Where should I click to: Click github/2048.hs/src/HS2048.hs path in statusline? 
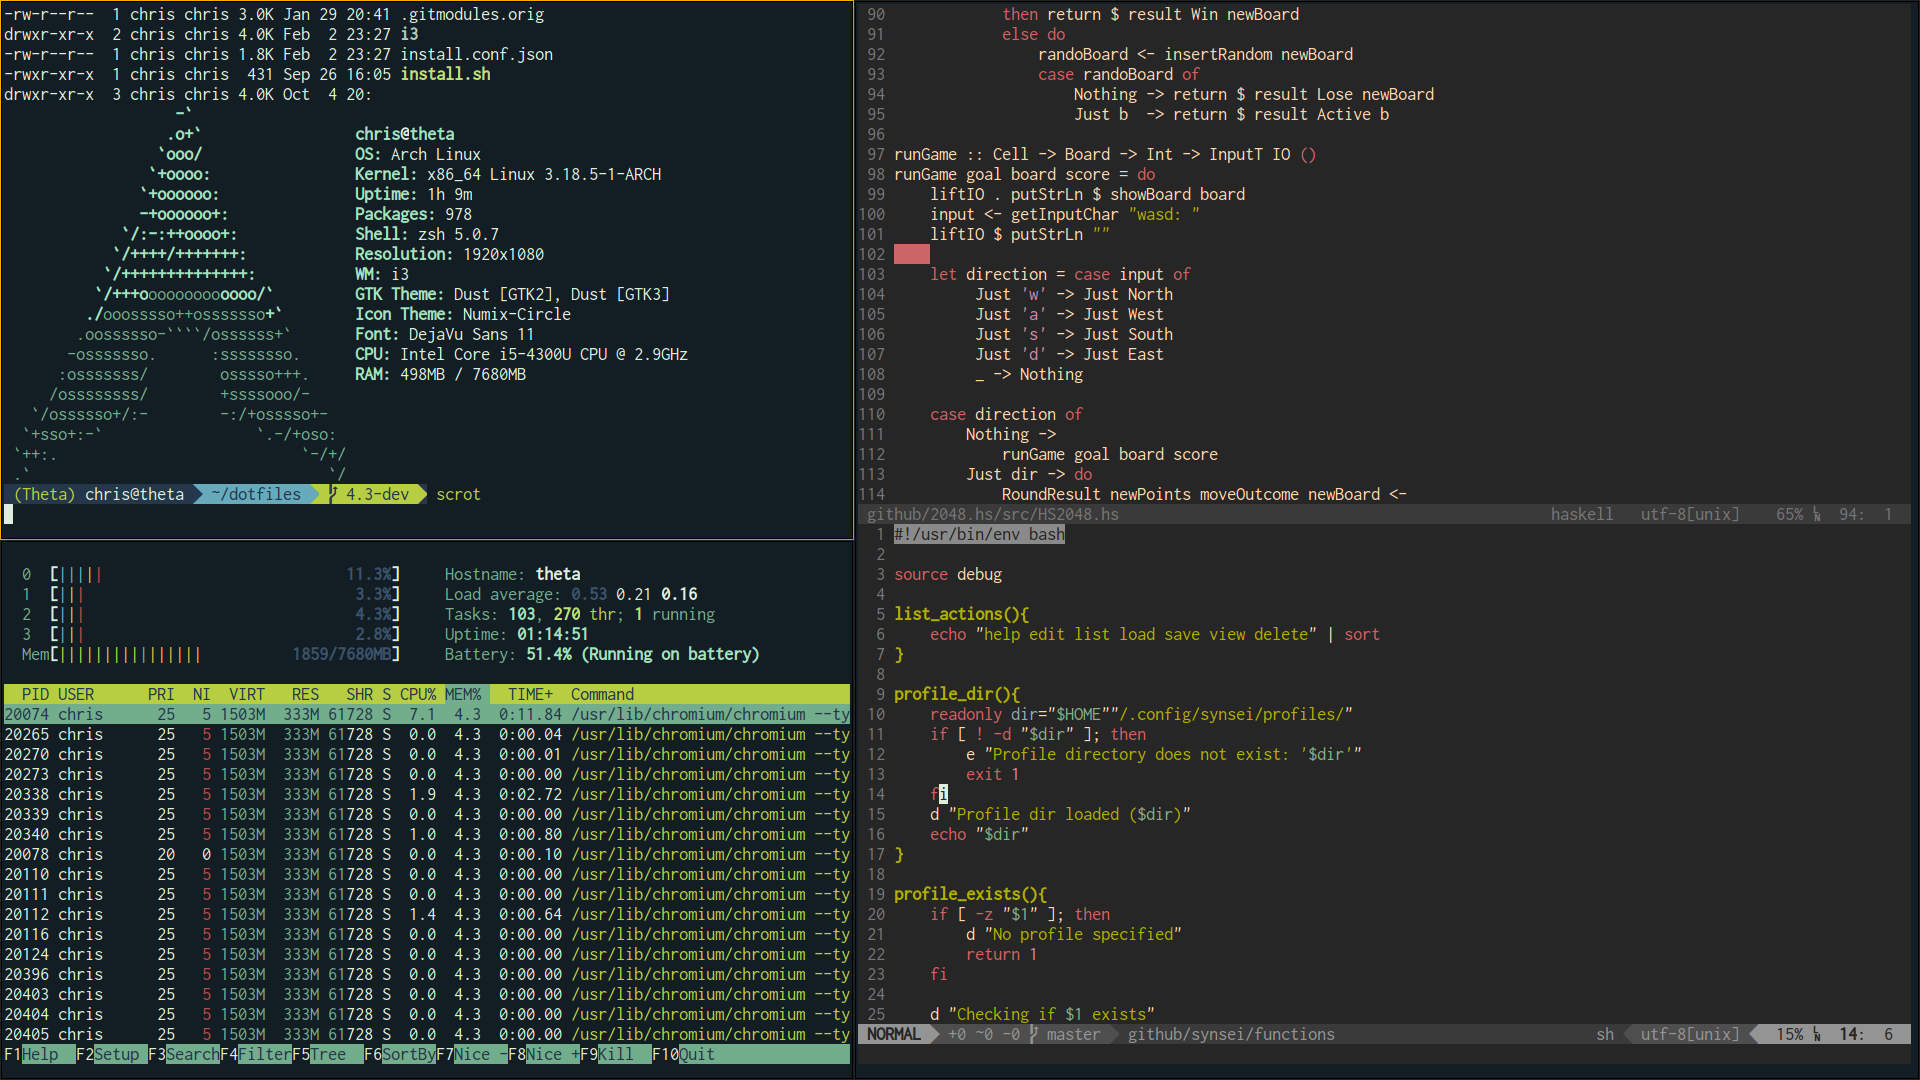993,514
